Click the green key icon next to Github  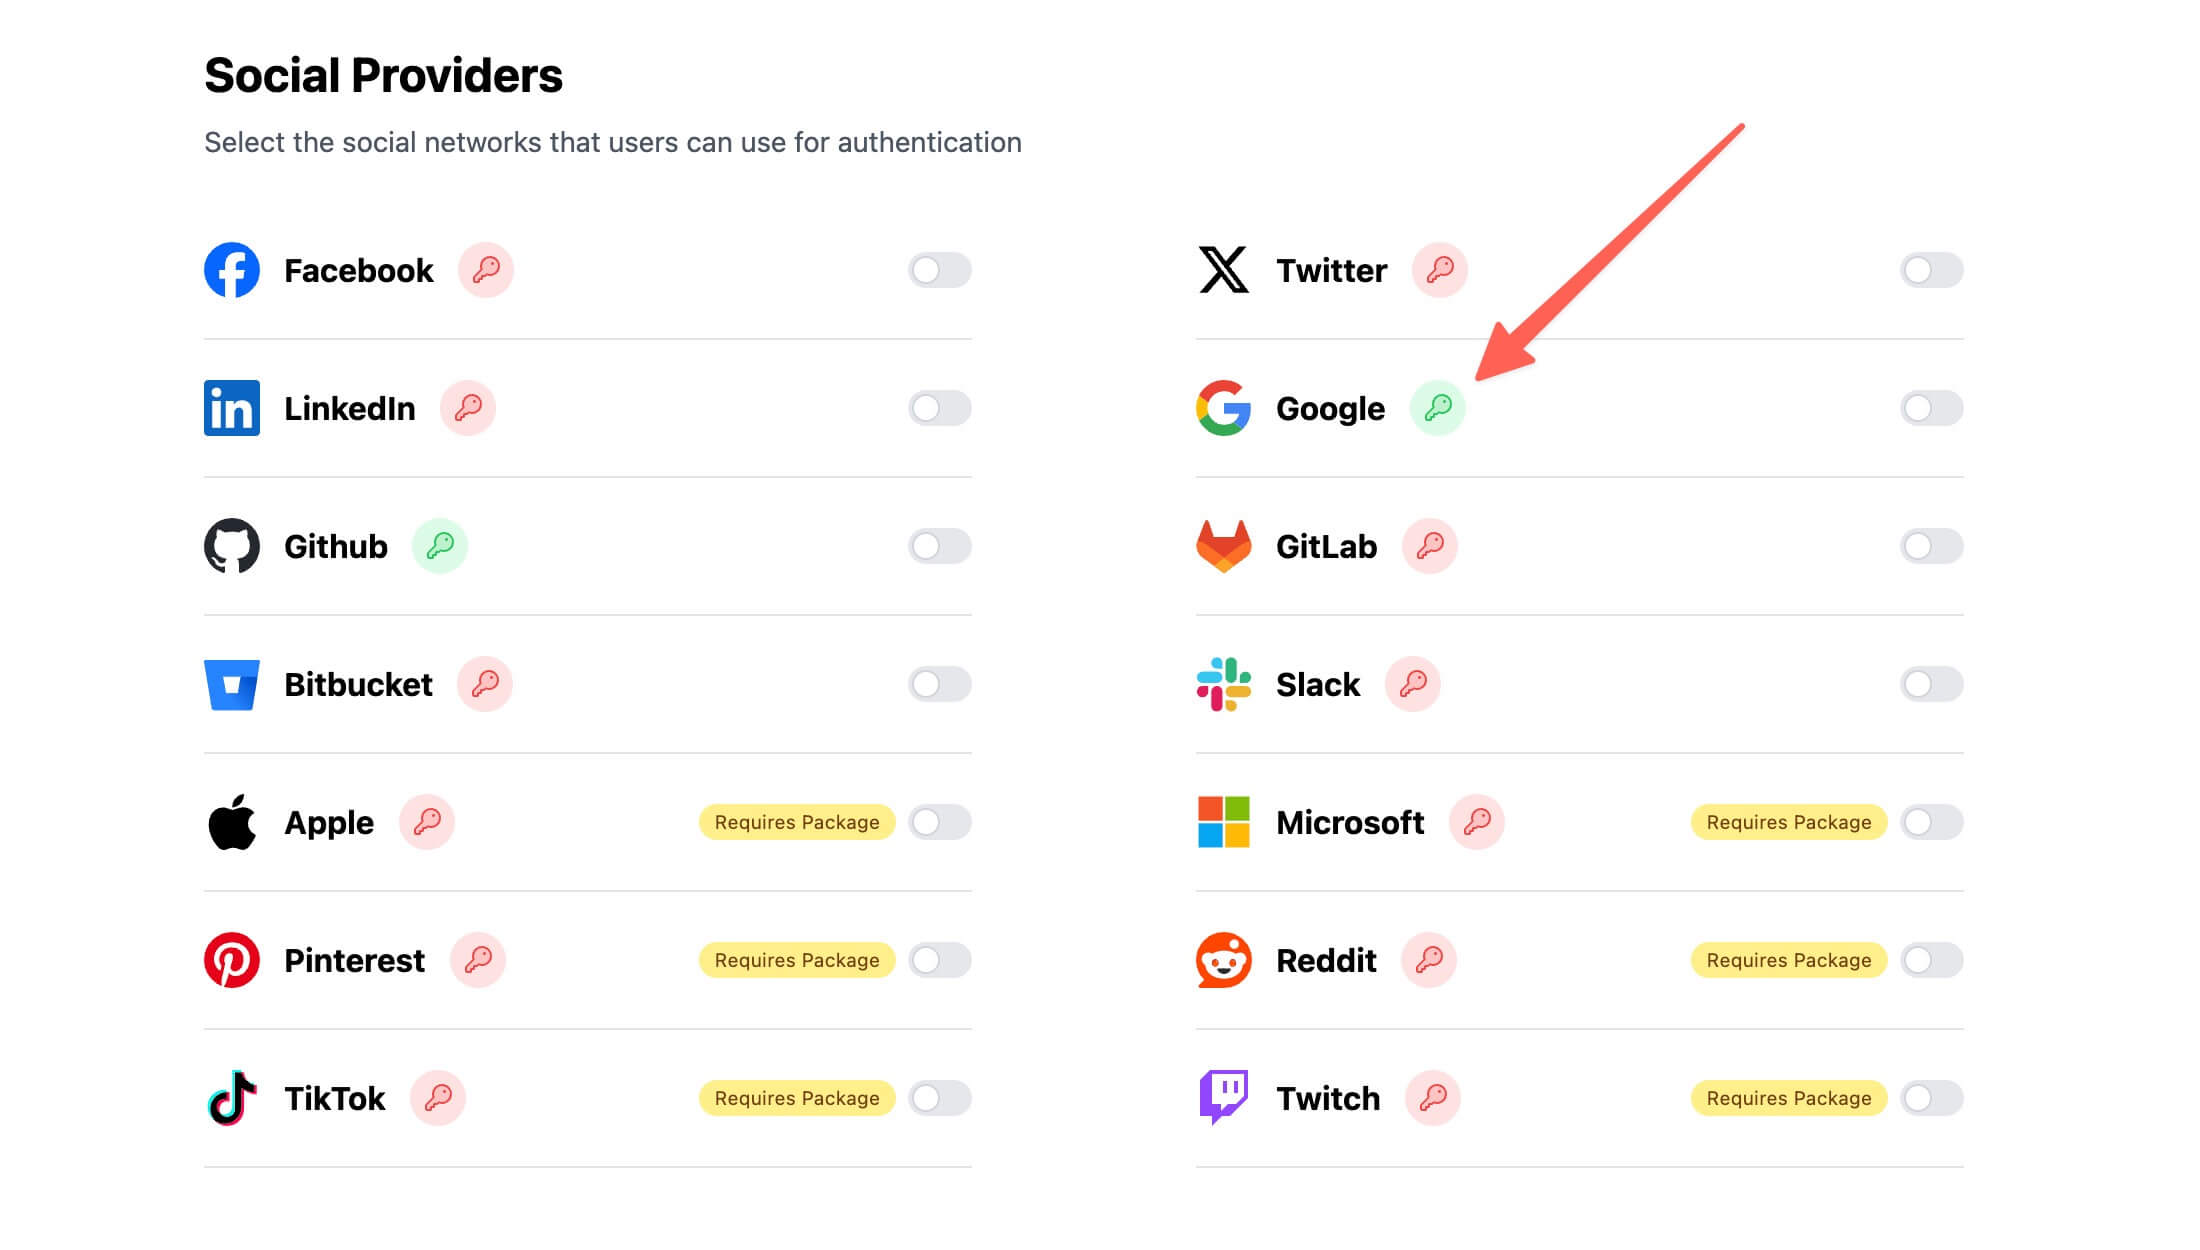(440, 546)
